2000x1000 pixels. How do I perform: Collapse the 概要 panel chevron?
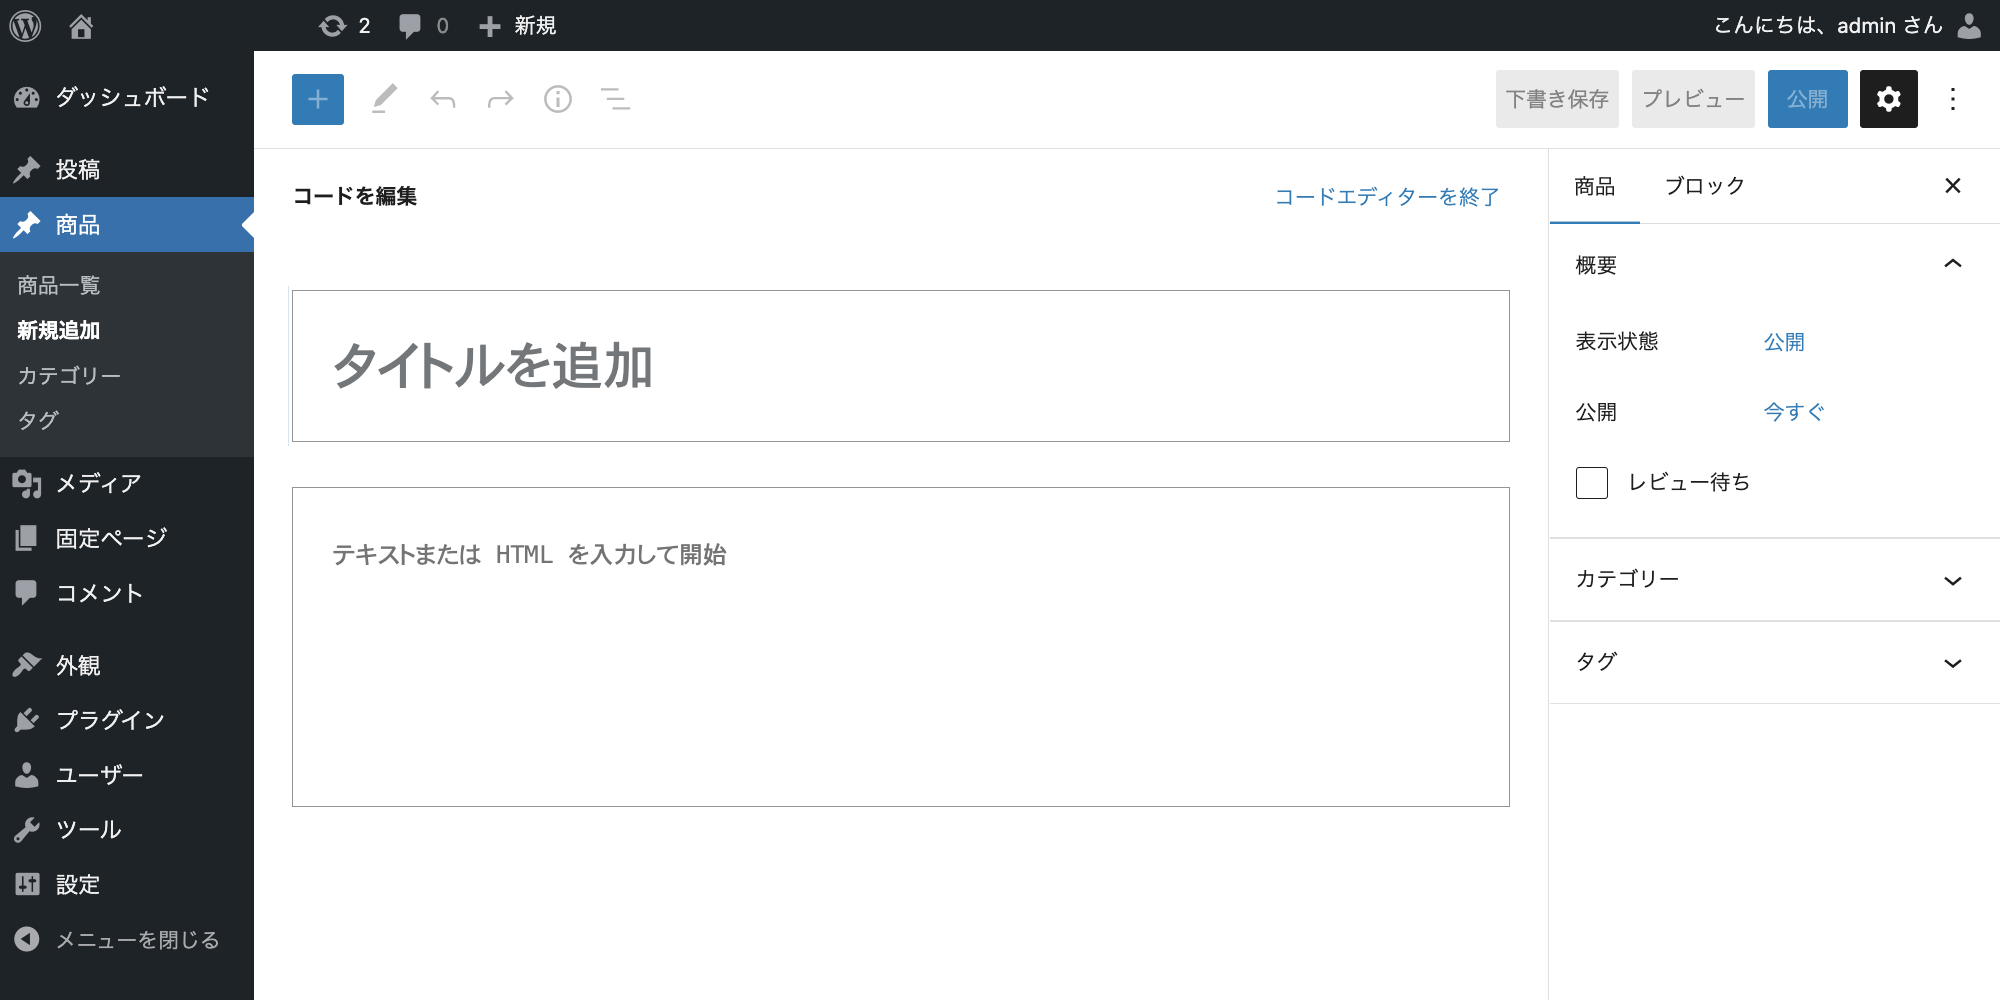(x=1952, y=264)
